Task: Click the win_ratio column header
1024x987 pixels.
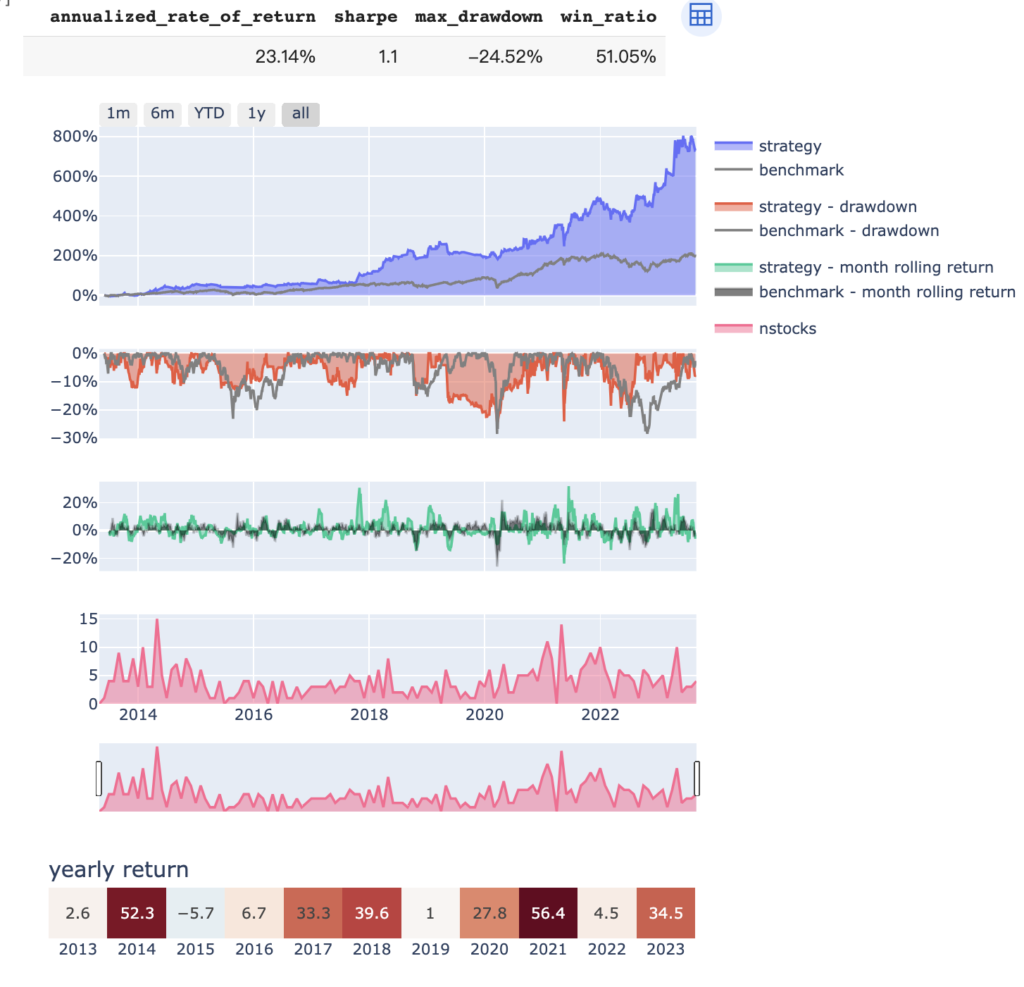Action: click(609, 17)
